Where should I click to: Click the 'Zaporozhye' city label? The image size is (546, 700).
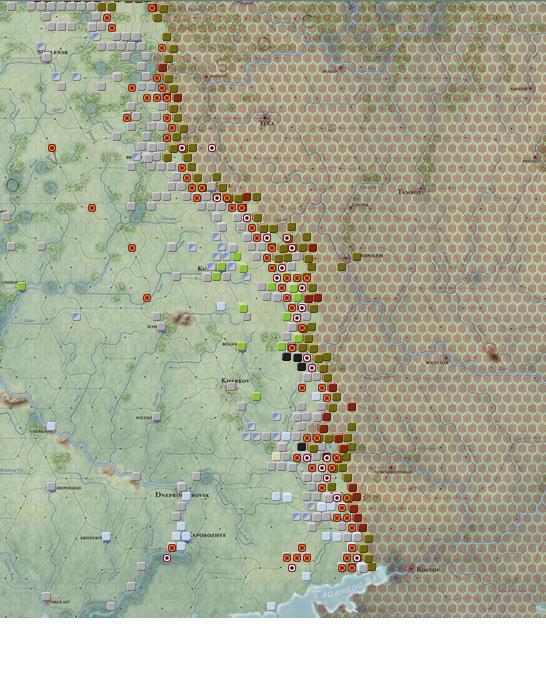click(208, 535)
